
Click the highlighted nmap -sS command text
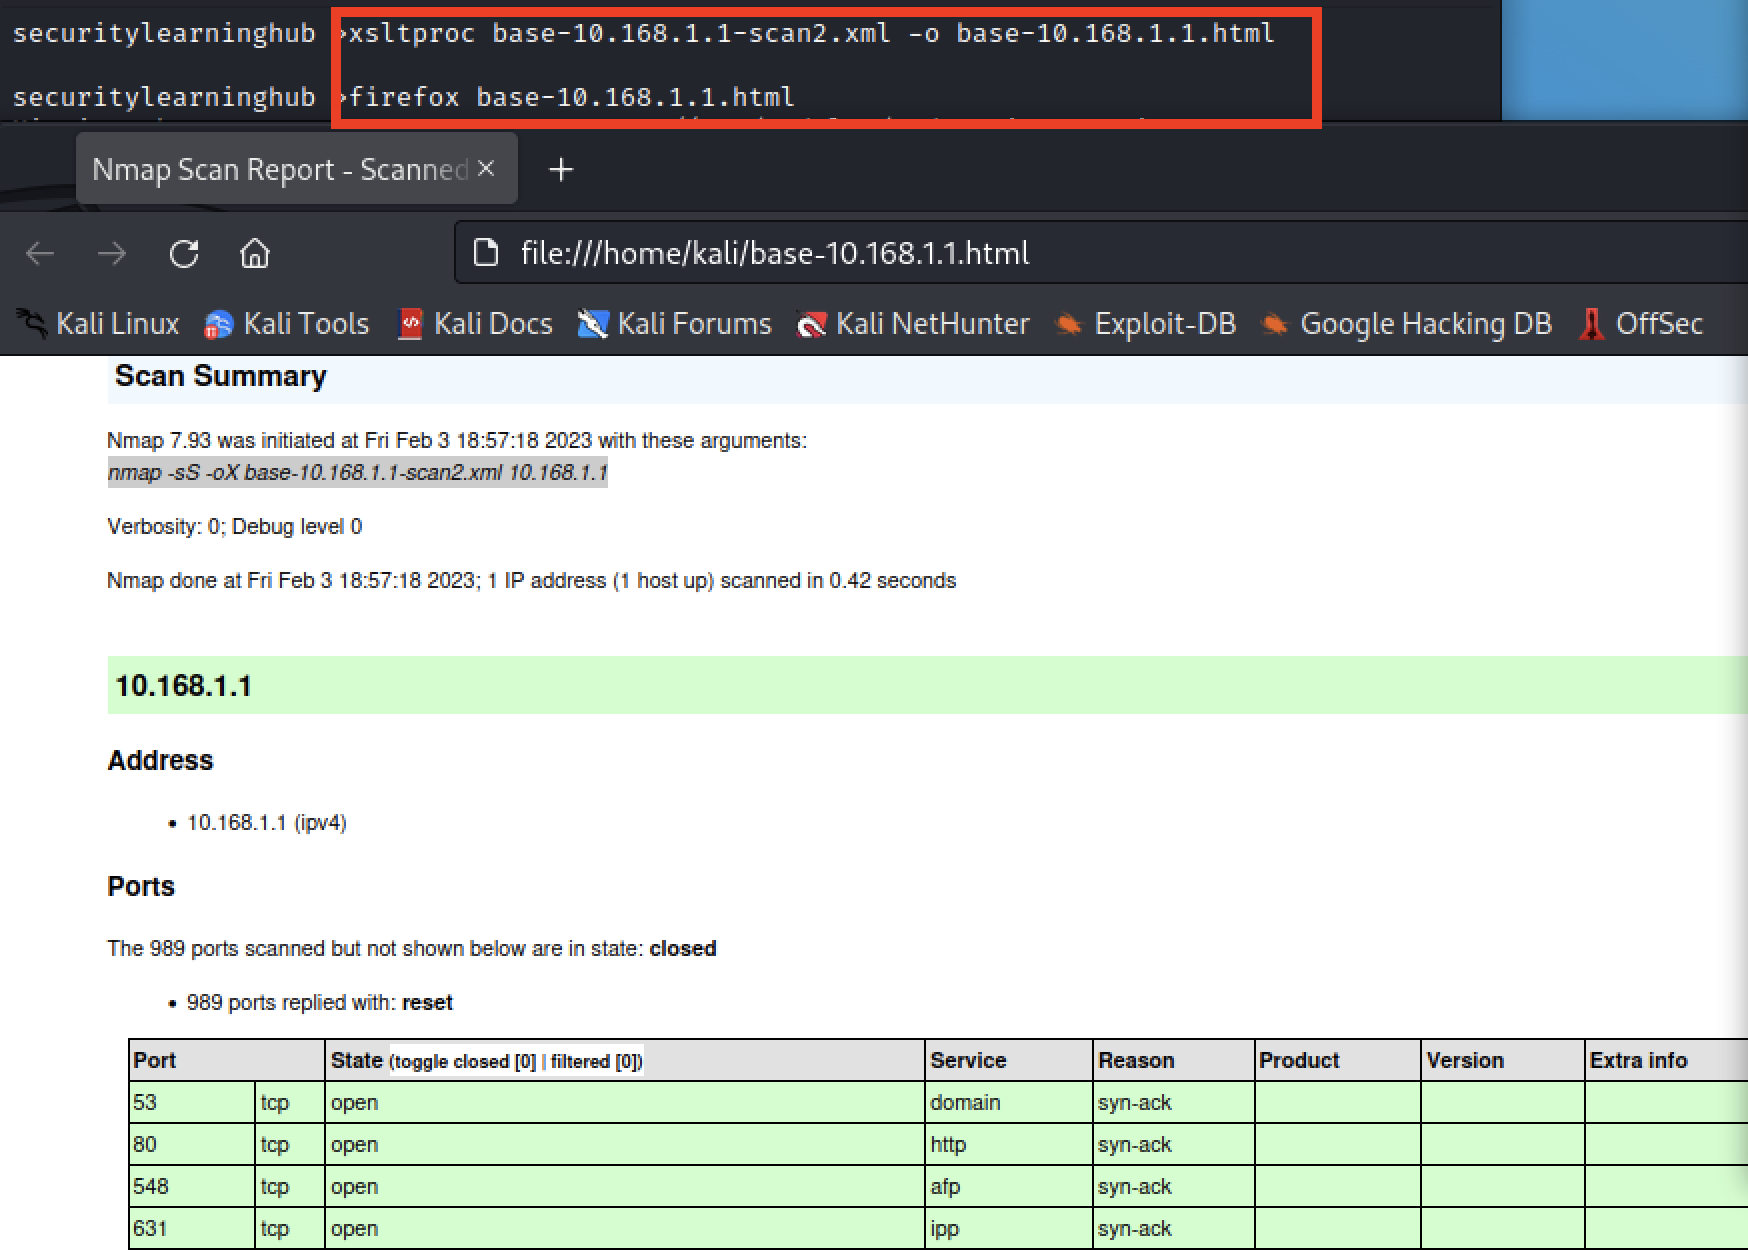point(357,472)
